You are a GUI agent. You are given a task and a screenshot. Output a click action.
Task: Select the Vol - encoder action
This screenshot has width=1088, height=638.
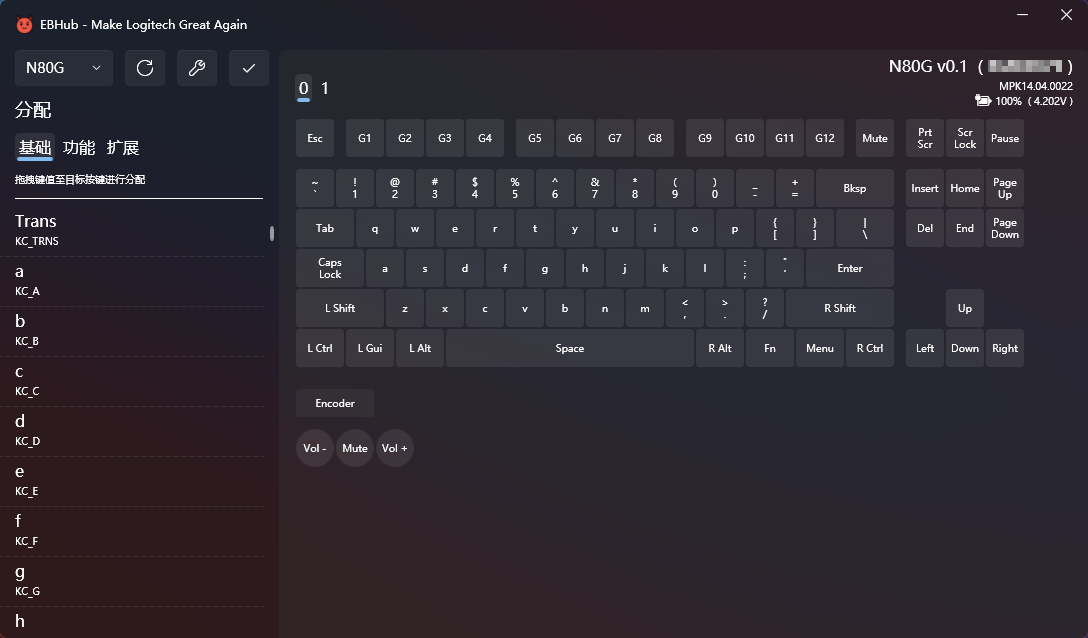tap(315, 448)
